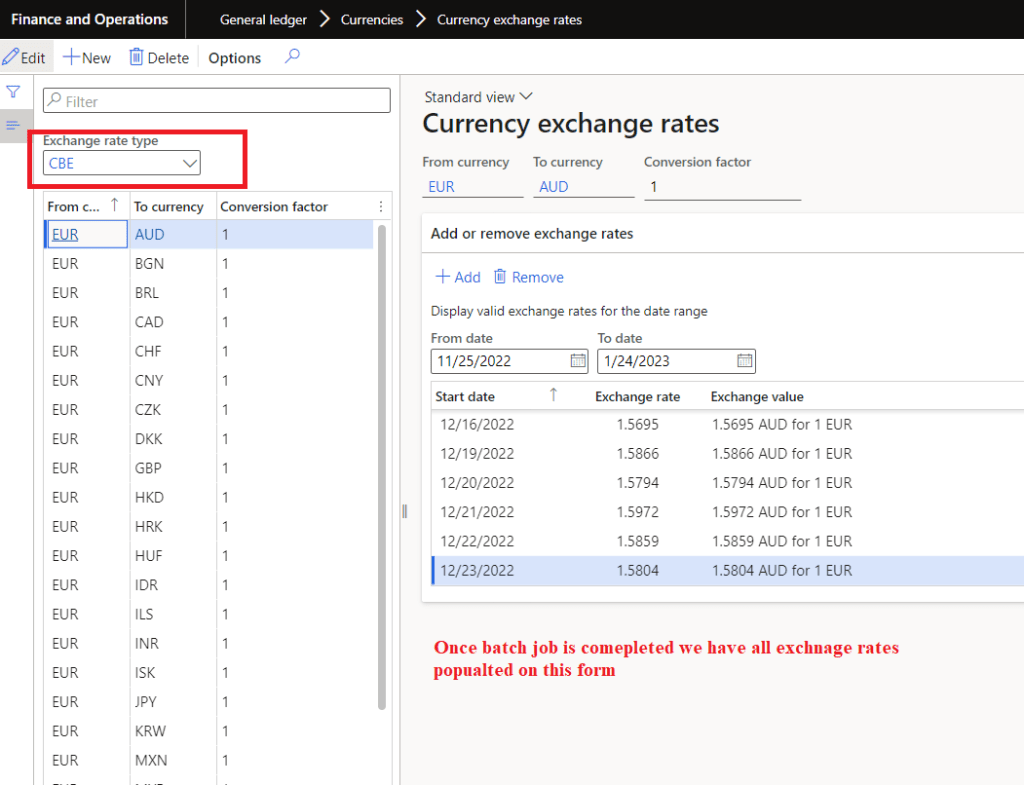Click the Edit pencil icon

pos(12,58)
